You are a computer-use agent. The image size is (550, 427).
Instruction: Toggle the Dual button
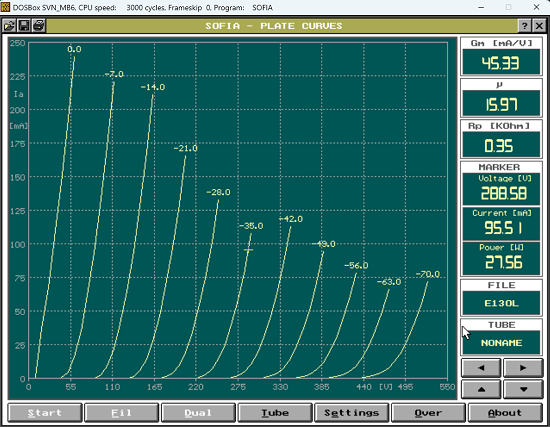(x=198, y=413)
